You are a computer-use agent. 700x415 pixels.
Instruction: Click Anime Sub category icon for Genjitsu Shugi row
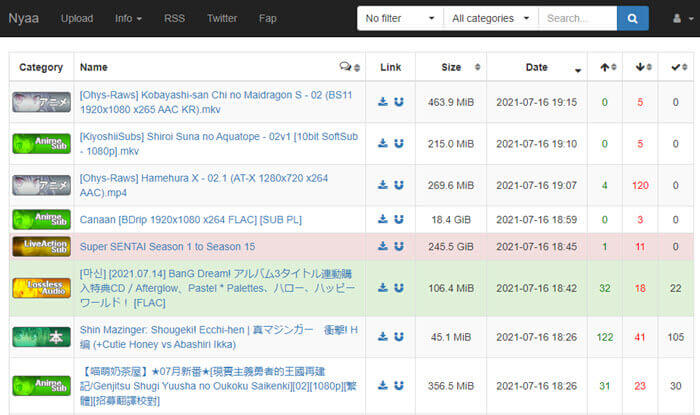point(42,386)
